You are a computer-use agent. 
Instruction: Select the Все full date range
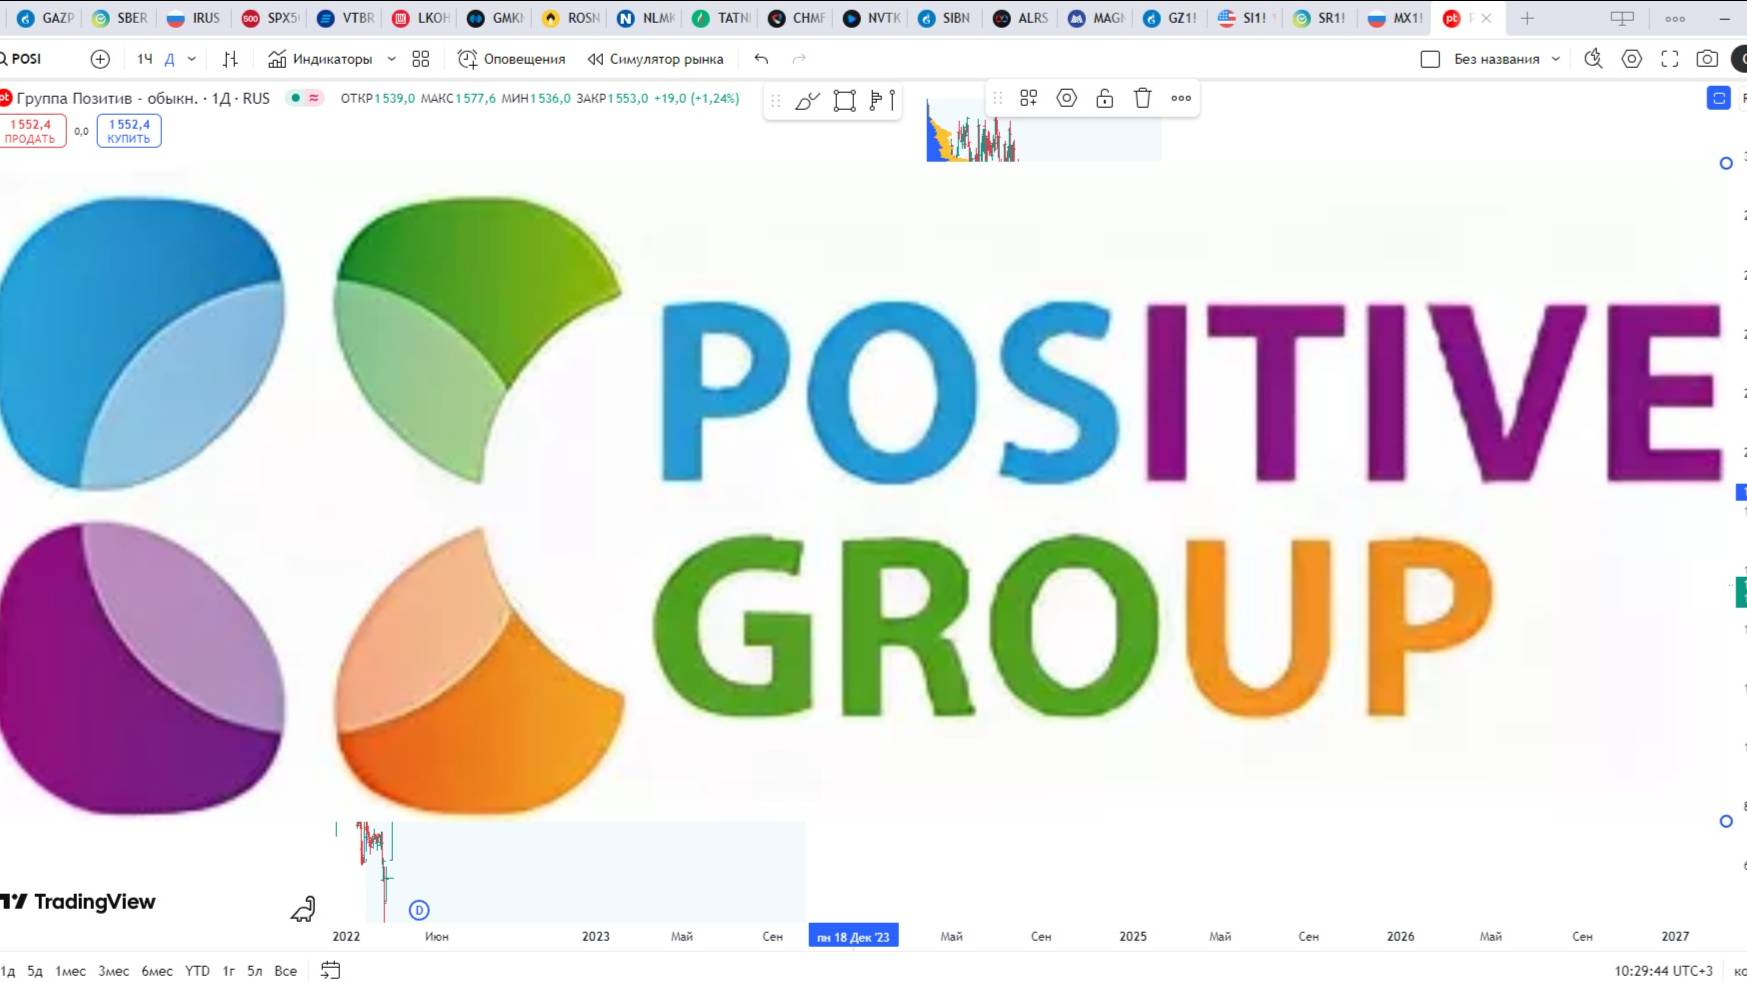[286, 971]
